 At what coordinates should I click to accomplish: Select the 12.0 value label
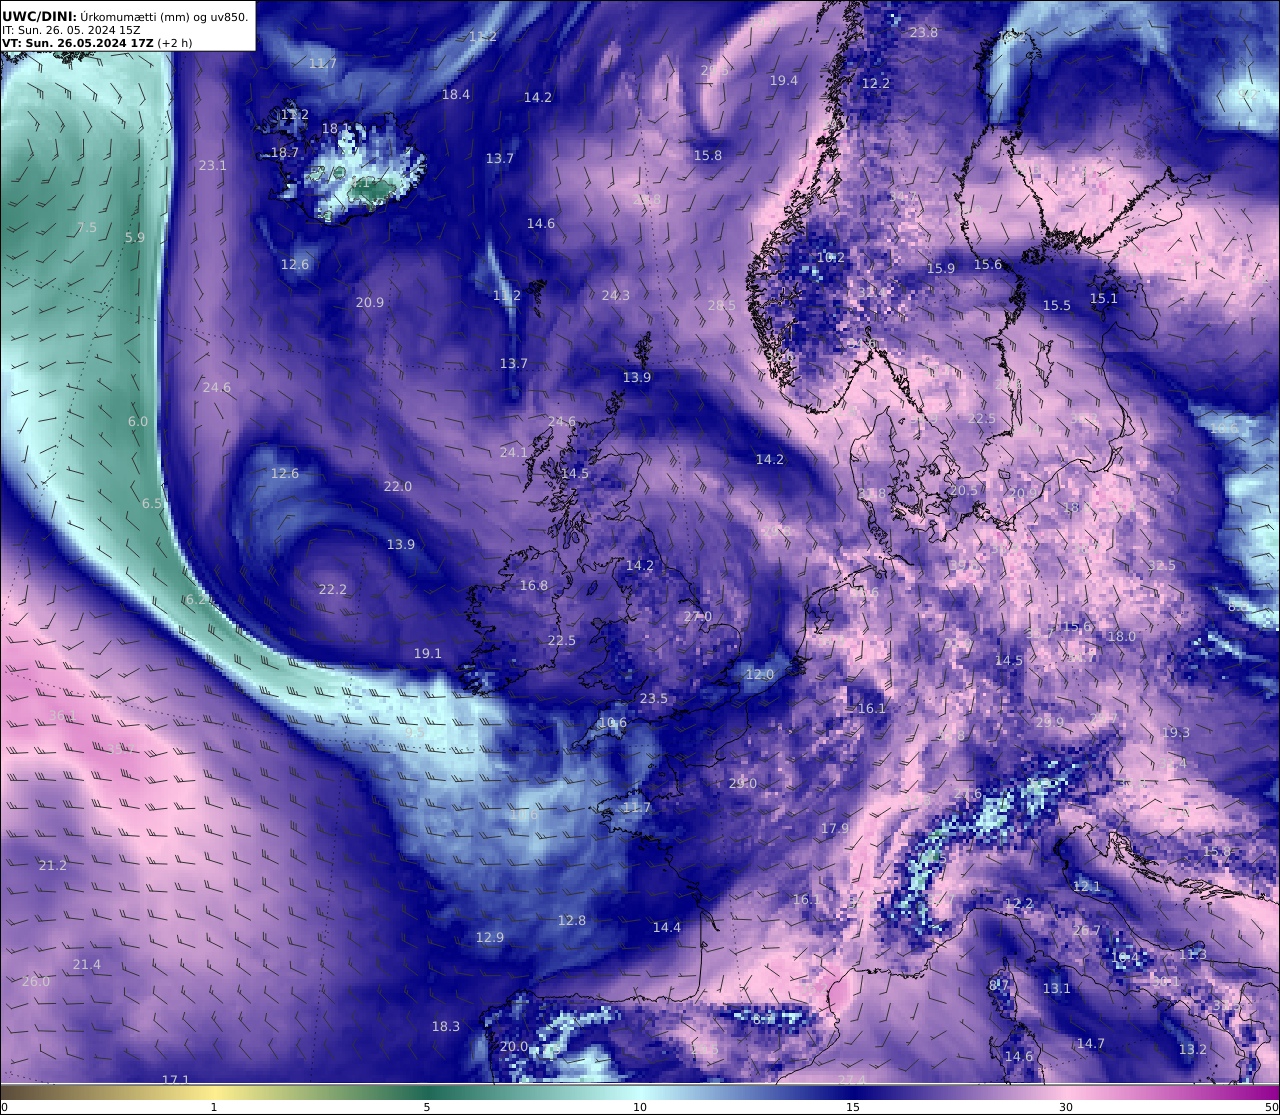760,675
